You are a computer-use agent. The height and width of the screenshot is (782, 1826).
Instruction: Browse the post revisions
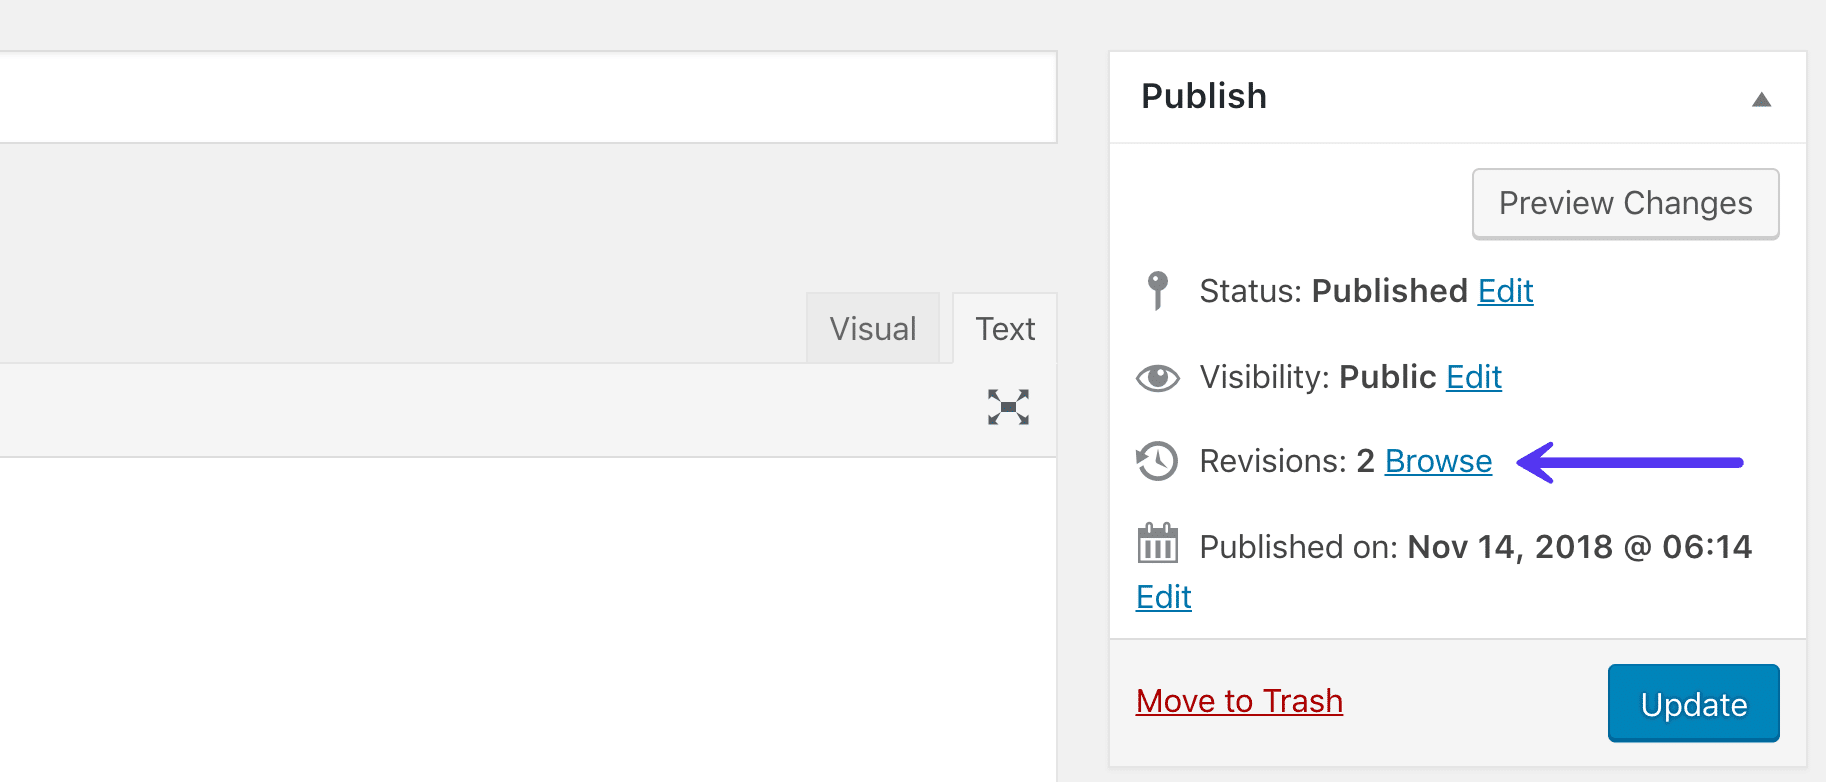(x=1438, y=461)
